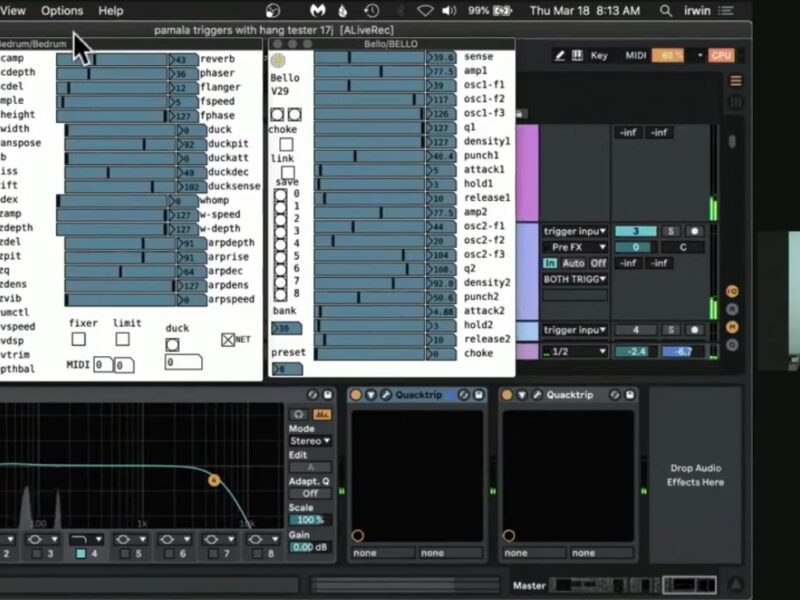Click the Quacktrip device wrench icon

(x=385, y=395)
